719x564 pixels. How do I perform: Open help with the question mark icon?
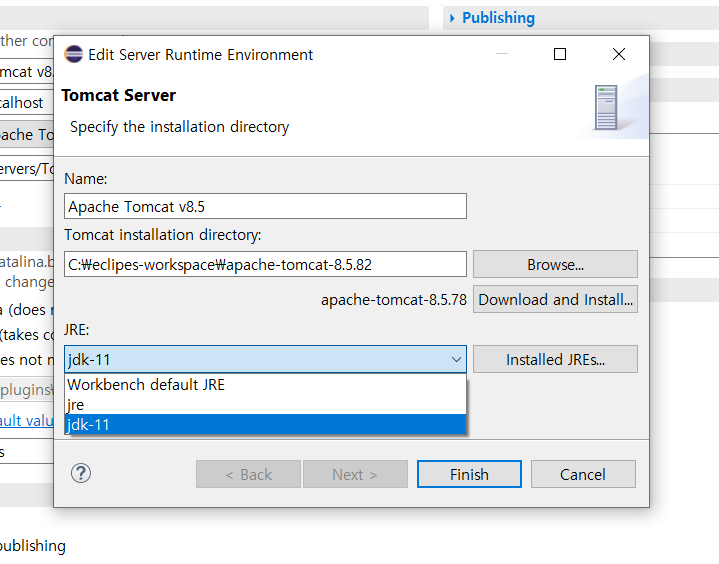[82, 473]
